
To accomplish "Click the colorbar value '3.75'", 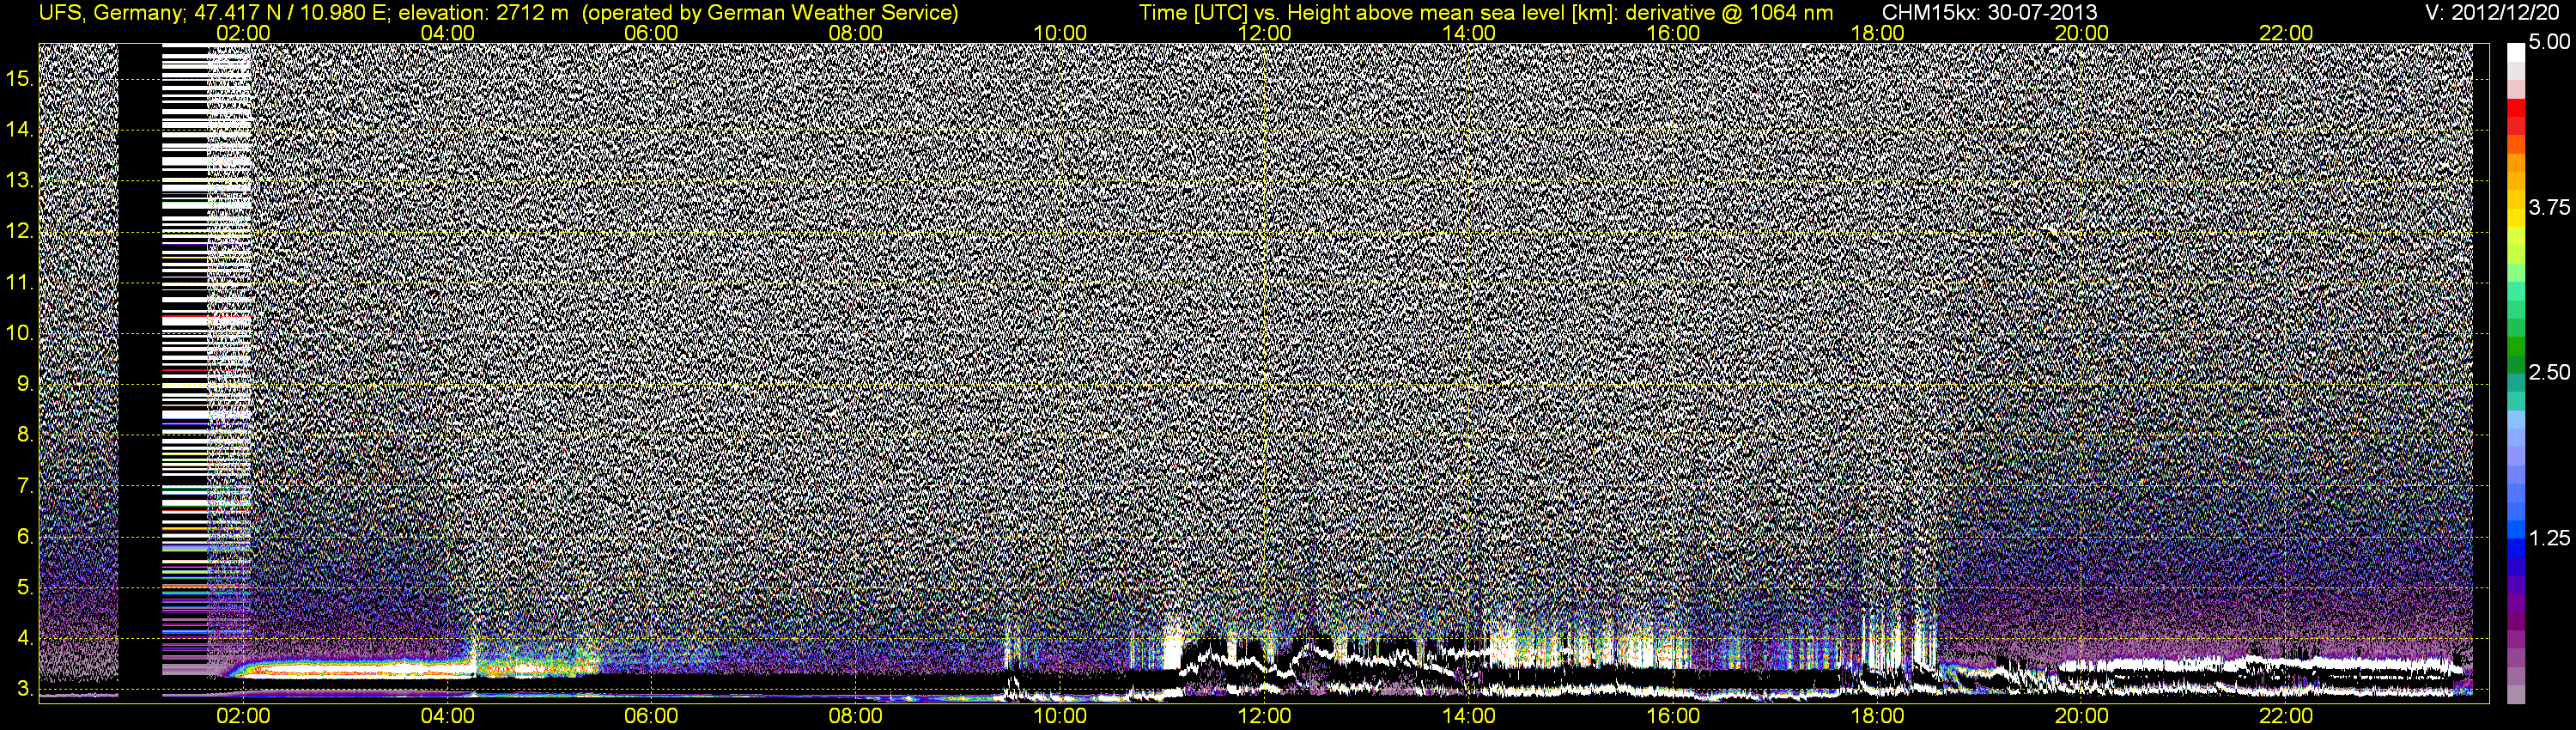I will 2549,207.
